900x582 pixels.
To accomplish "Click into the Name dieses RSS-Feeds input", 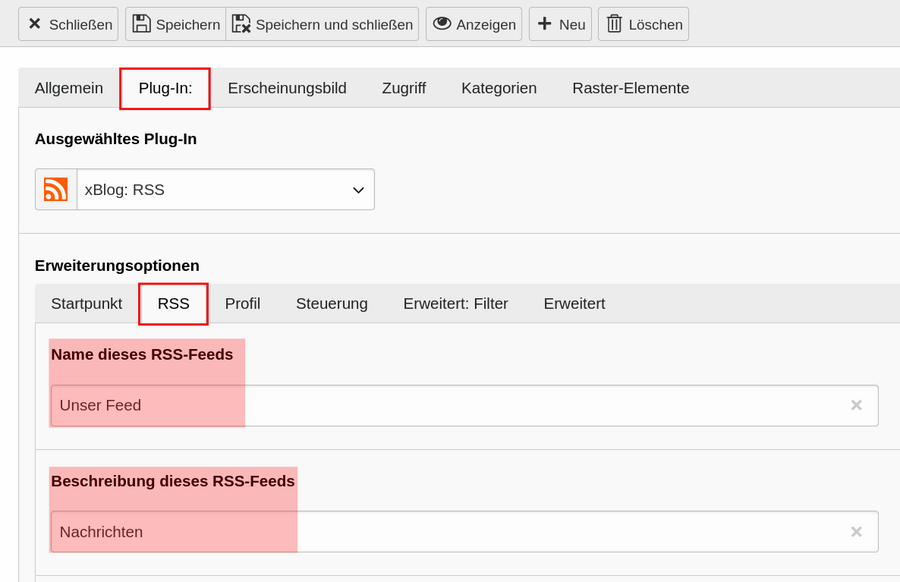I will click(464, 406).
